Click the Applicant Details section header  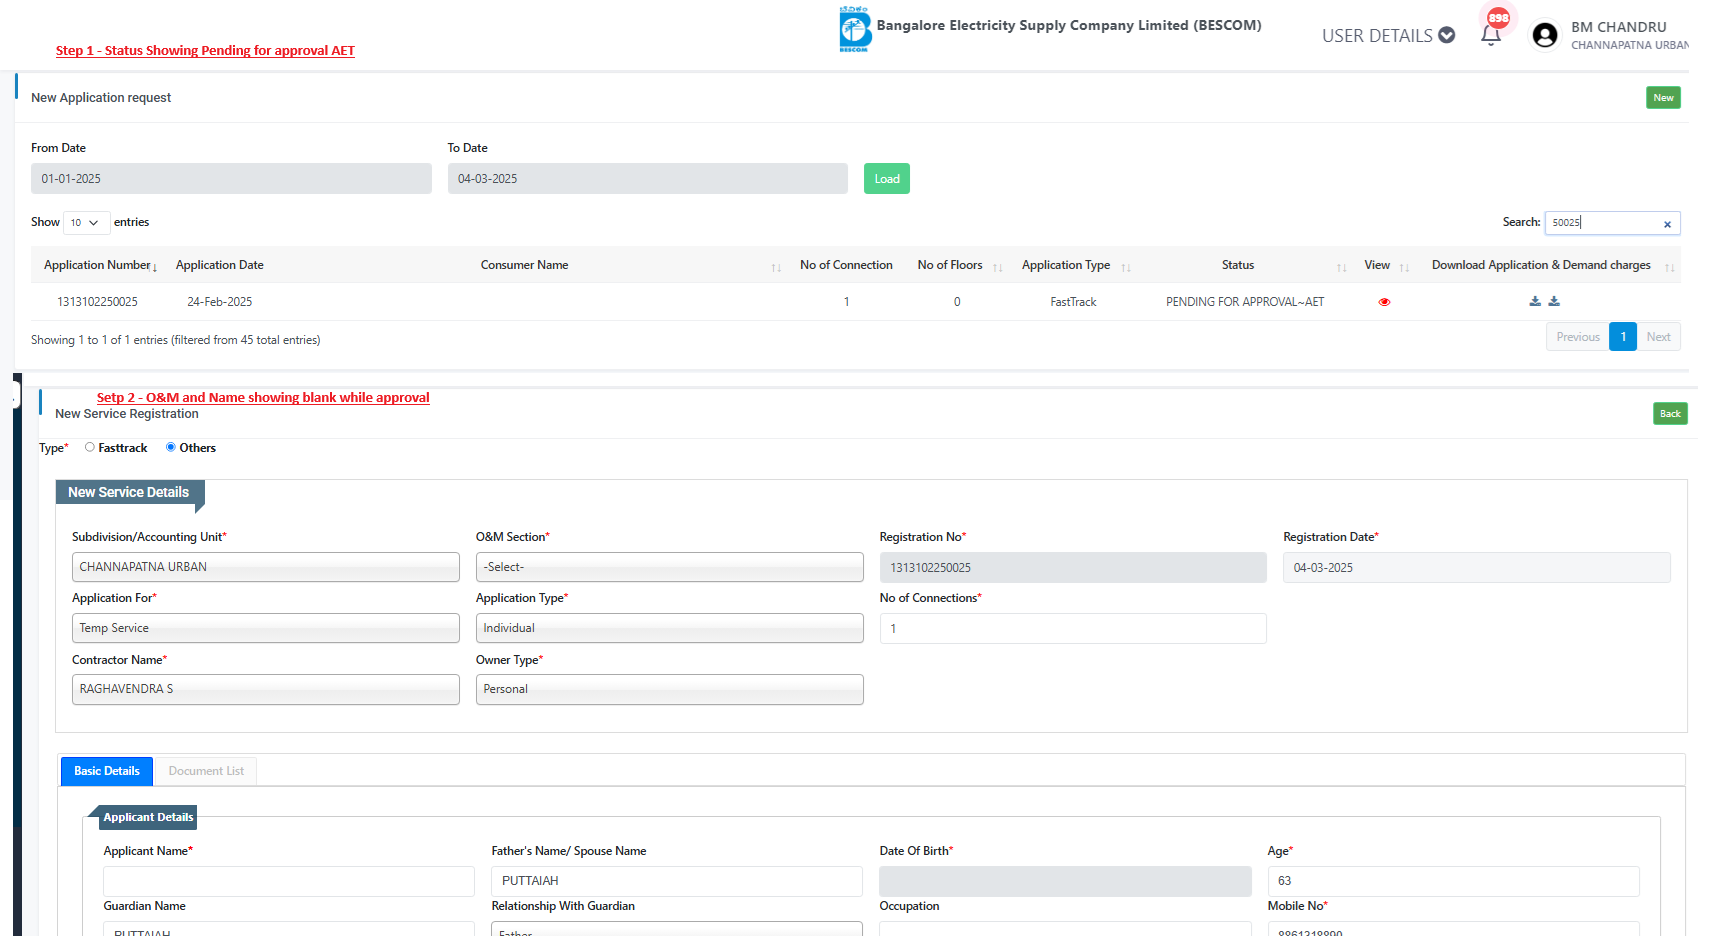click(148, 817)
